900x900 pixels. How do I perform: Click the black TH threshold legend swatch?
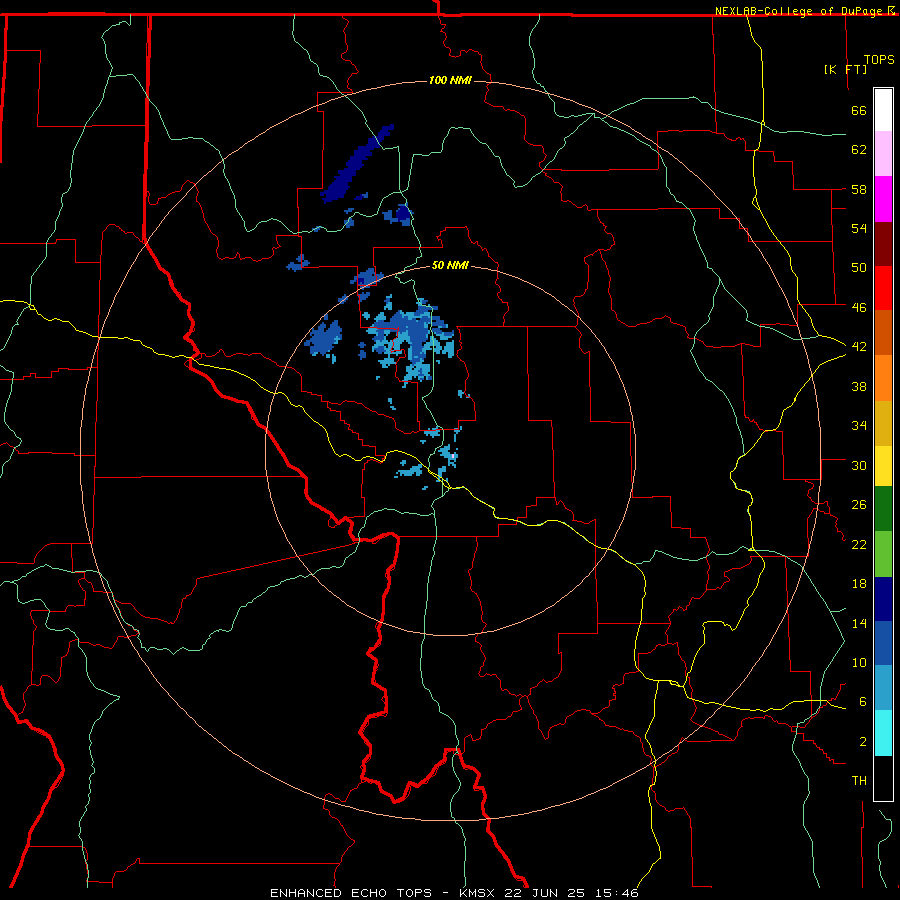pos(883,778)
